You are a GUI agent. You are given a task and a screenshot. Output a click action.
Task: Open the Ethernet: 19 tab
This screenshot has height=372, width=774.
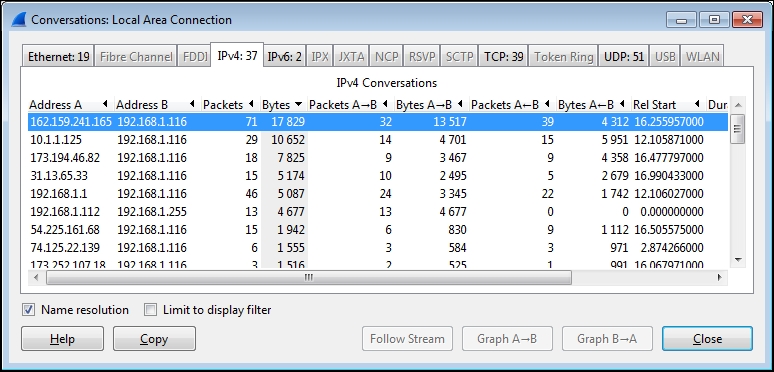pyautogui.click(x=59, y=57)
